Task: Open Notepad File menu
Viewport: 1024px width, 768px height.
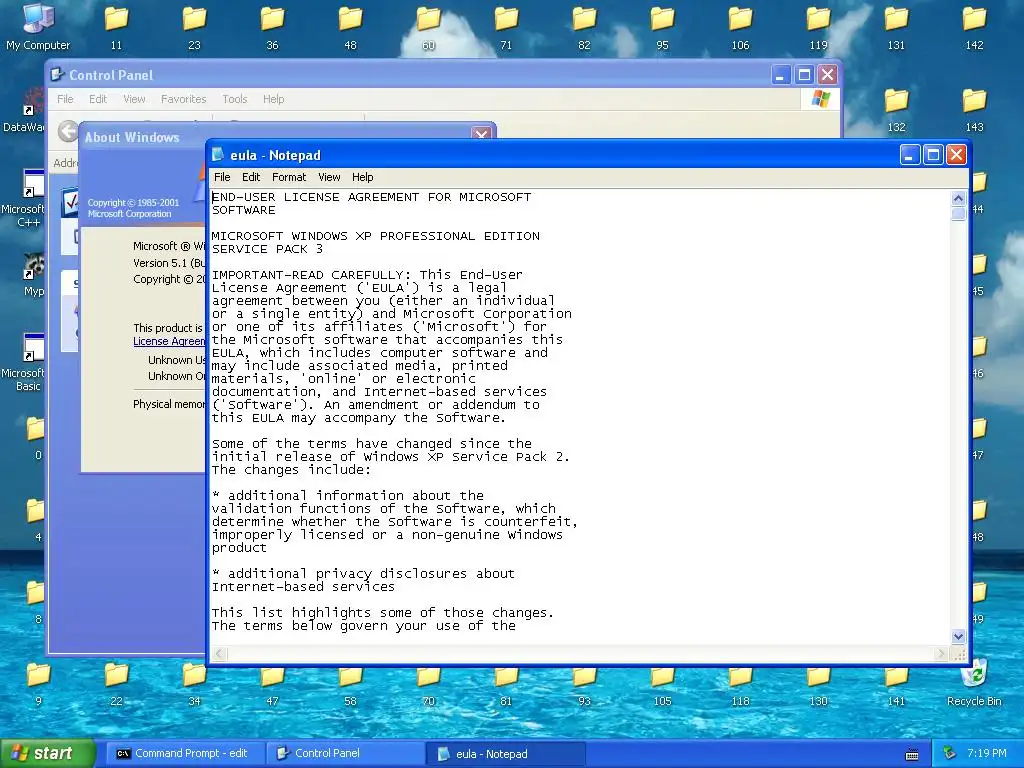Action: [222, 177]
